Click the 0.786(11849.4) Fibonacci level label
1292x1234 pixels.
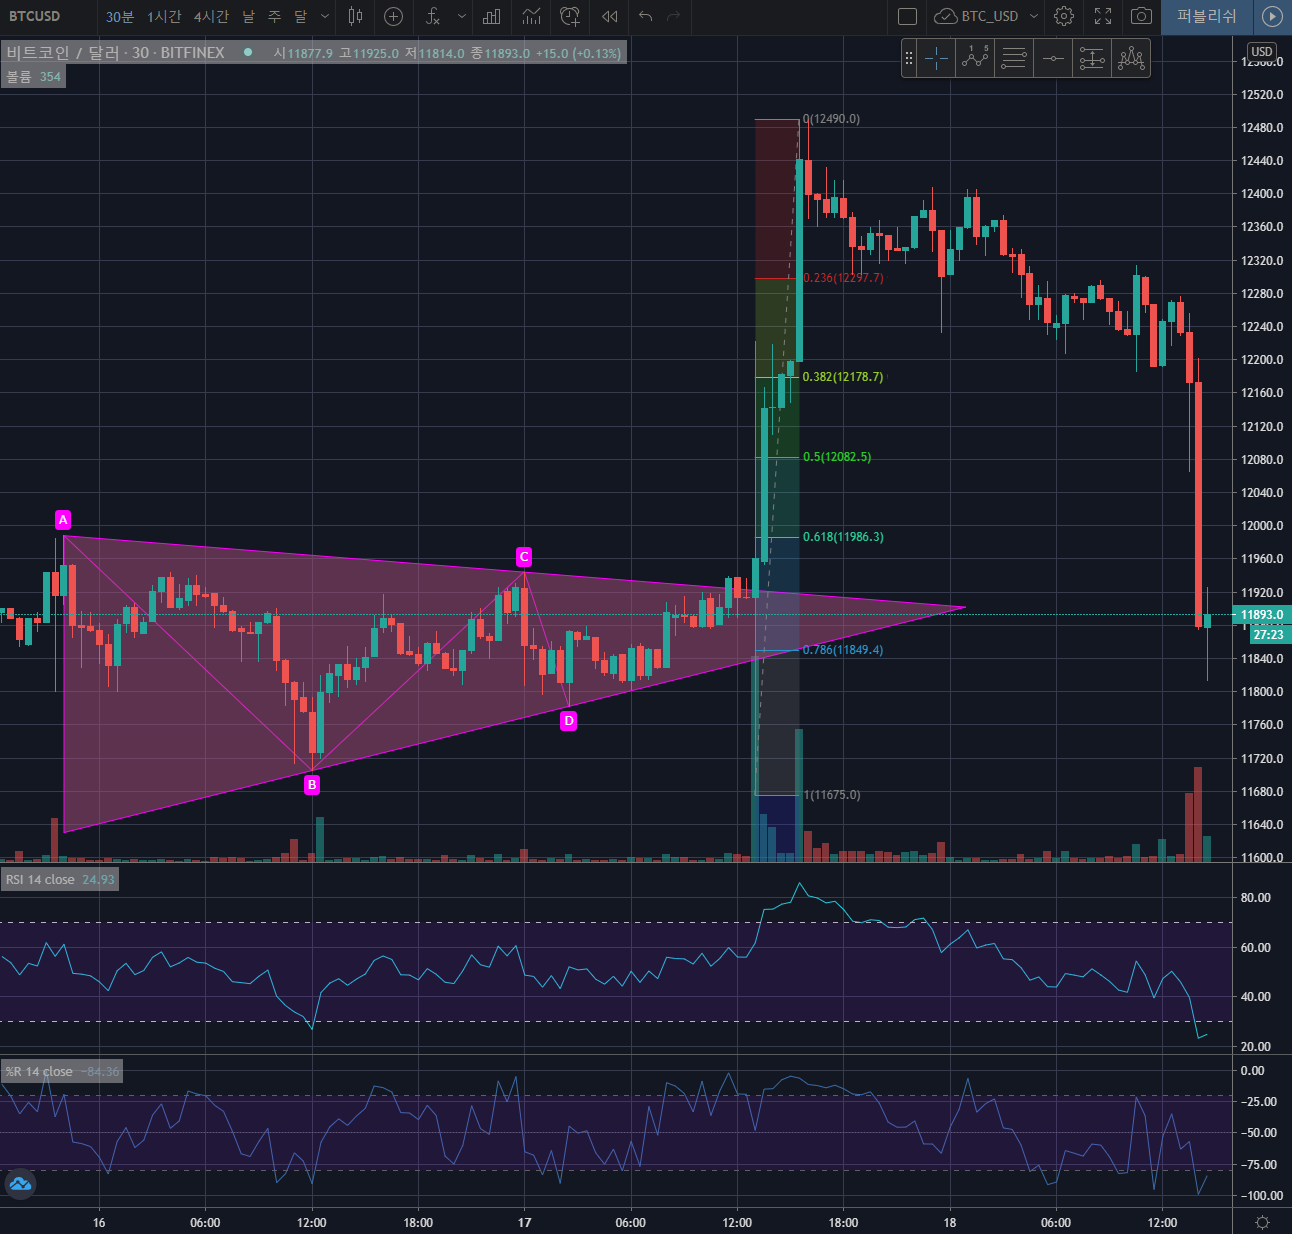[843, 650]
